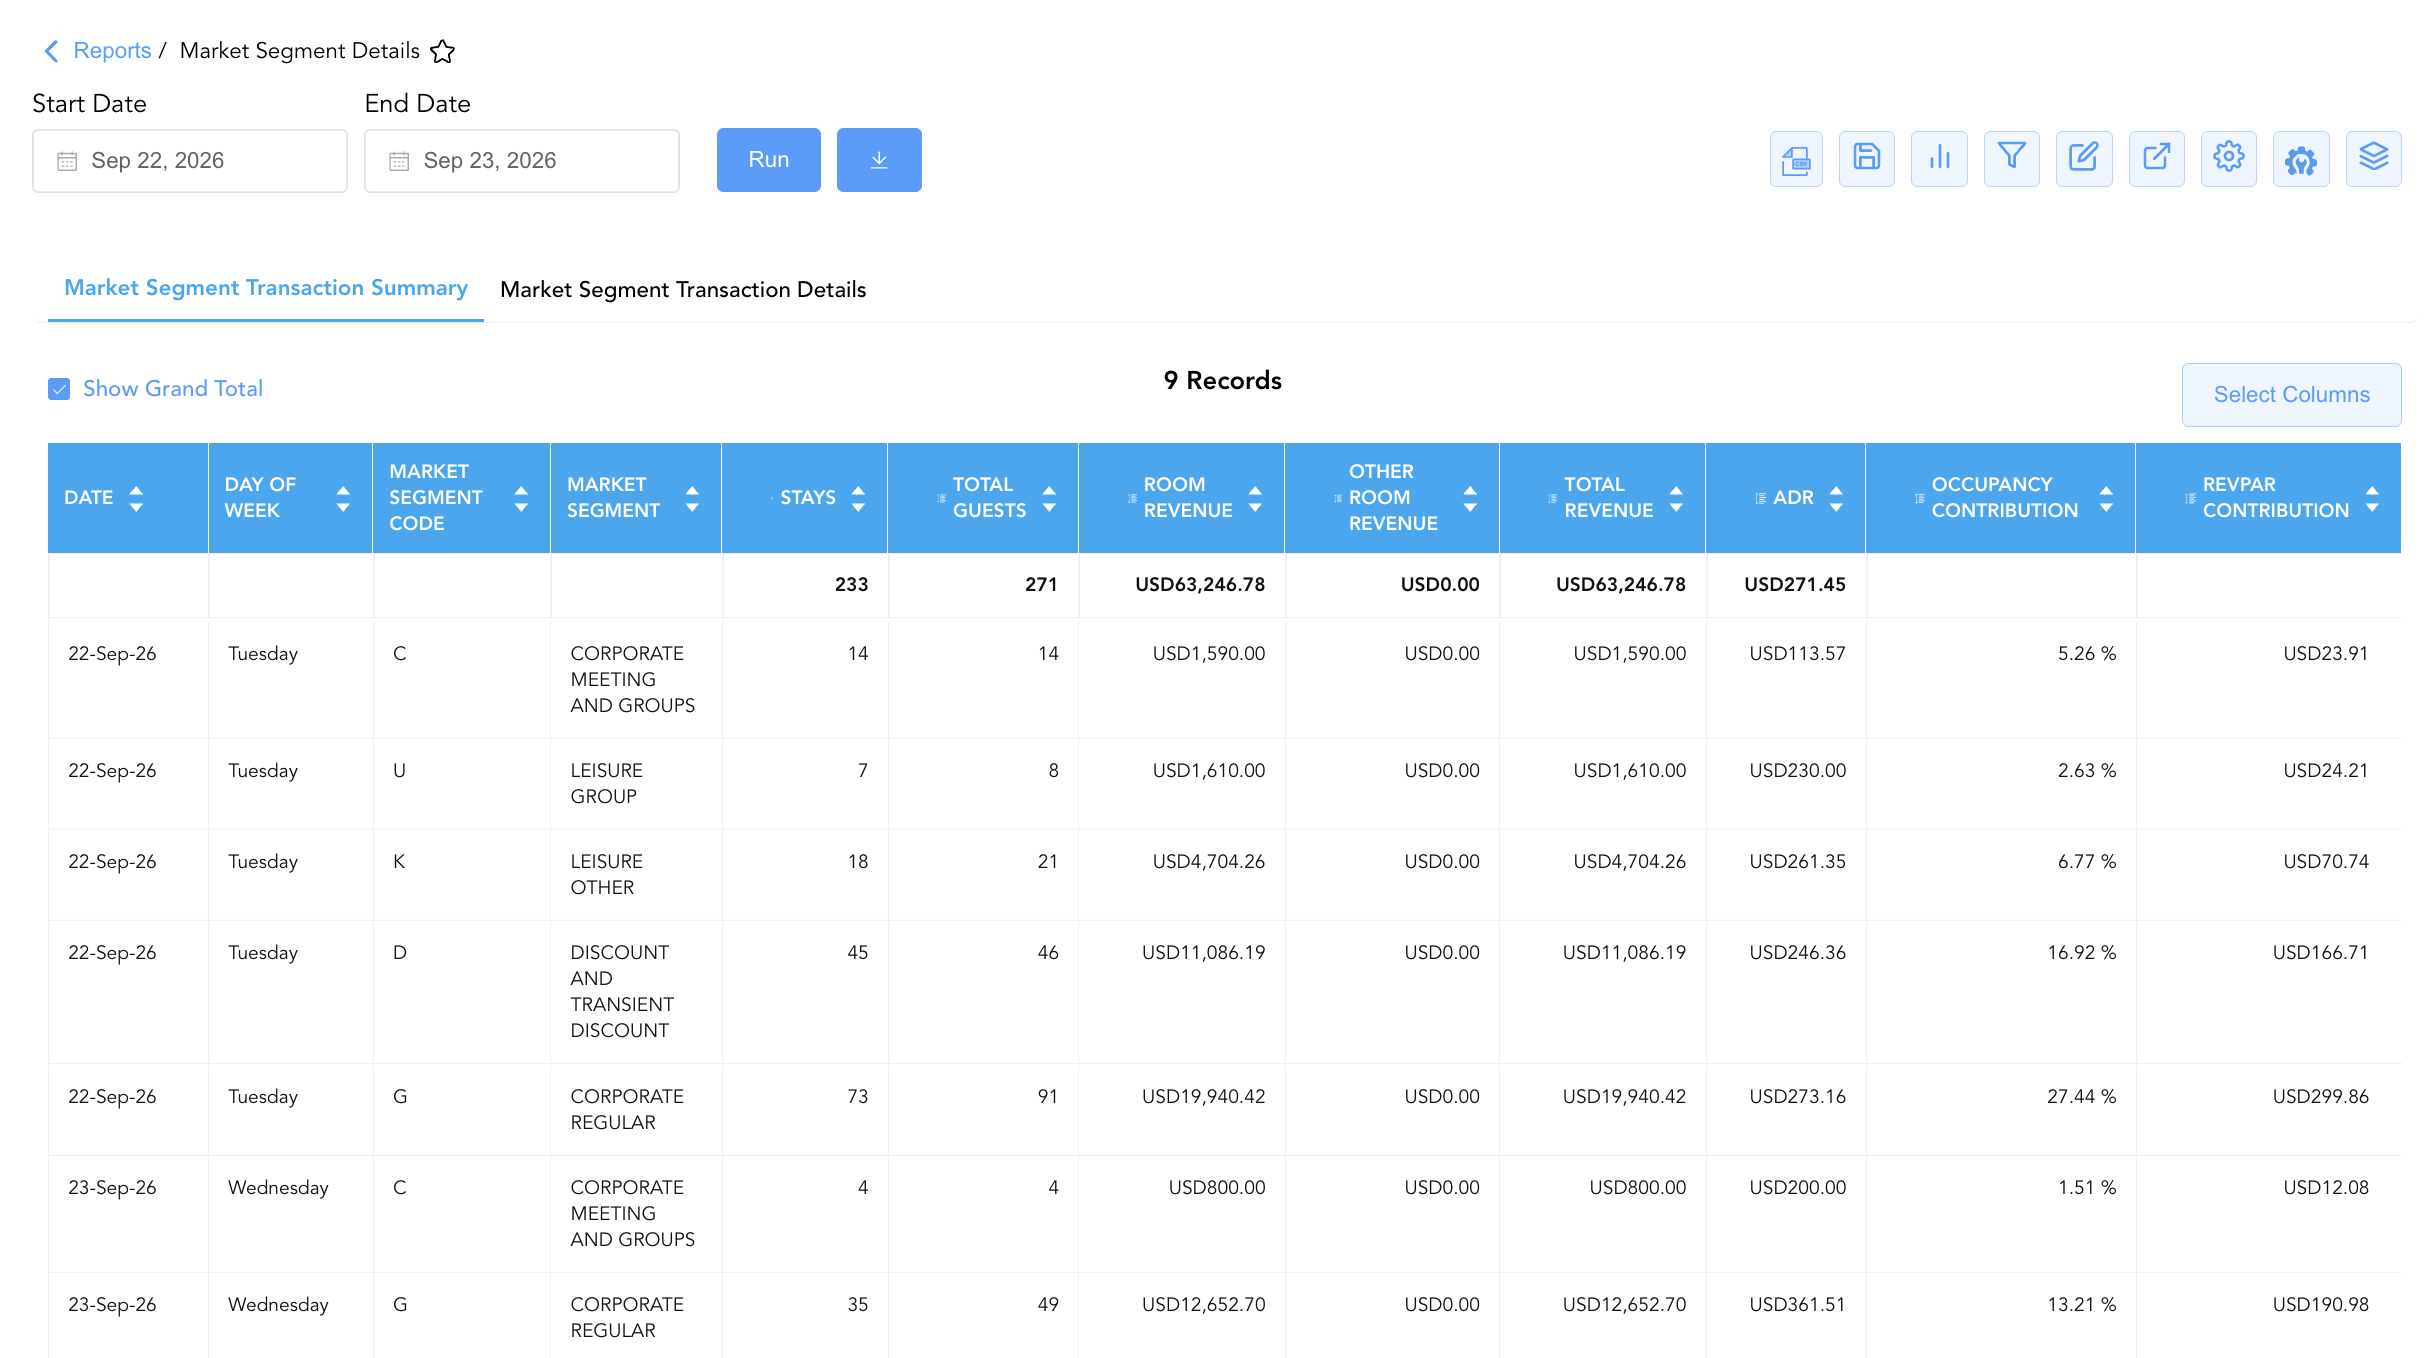This screenshot has width=2424, height=1358.
Task: Click the 27.44 % occupancy value
Action: [2082, 1097]
